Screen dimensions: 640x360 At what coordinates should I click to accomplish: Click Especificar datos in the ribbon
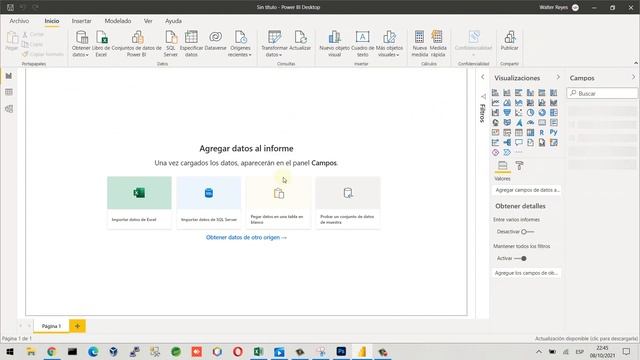pos(191,44)
